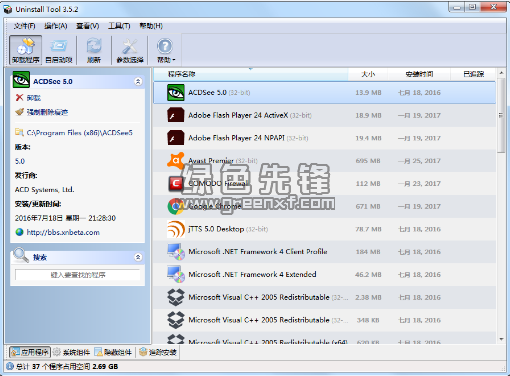Switch to the 系统组件 system components tab
510x376 pixels.
[x=72, y=352]
